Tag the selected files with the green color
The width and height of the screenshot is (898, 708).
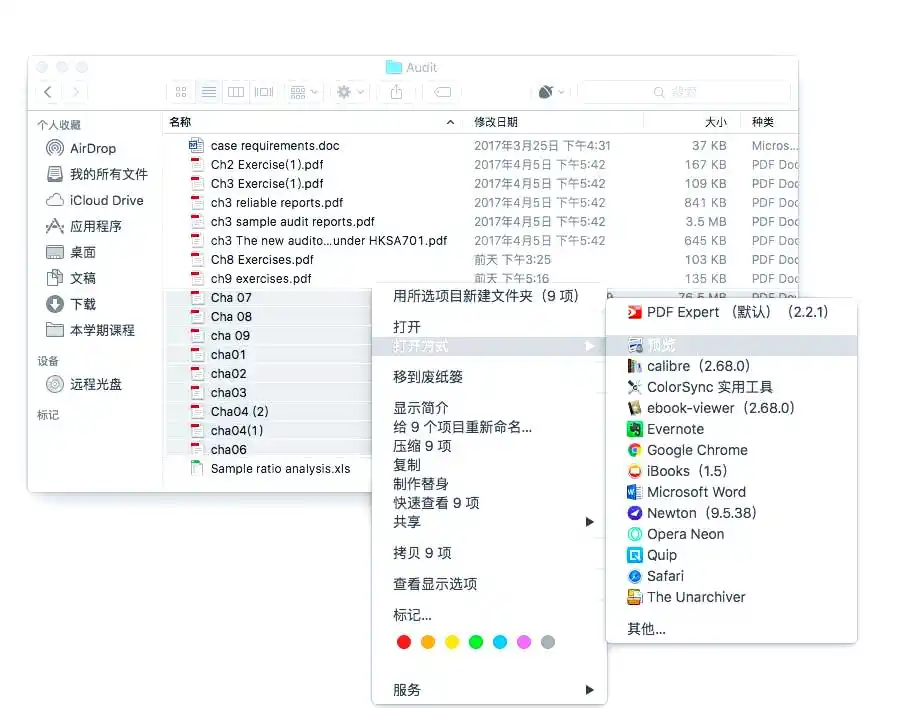pos(475,642)
